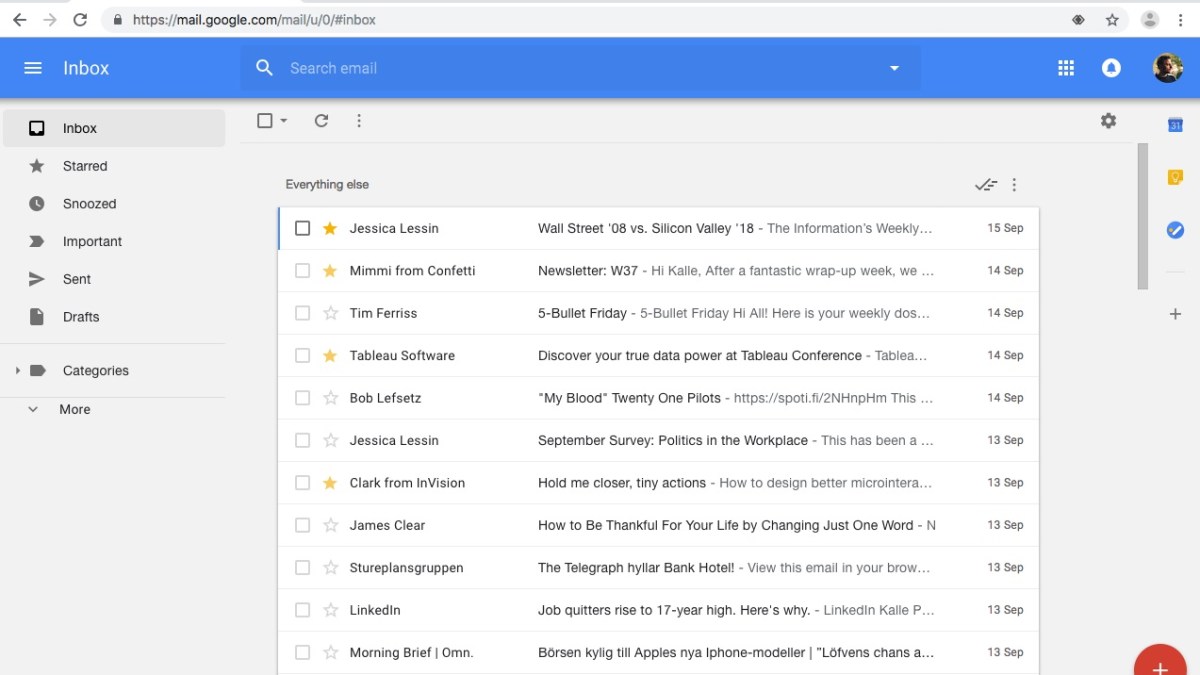Open the James Clear email
Screen dimensions: 1200x675
tap(725, 525)
